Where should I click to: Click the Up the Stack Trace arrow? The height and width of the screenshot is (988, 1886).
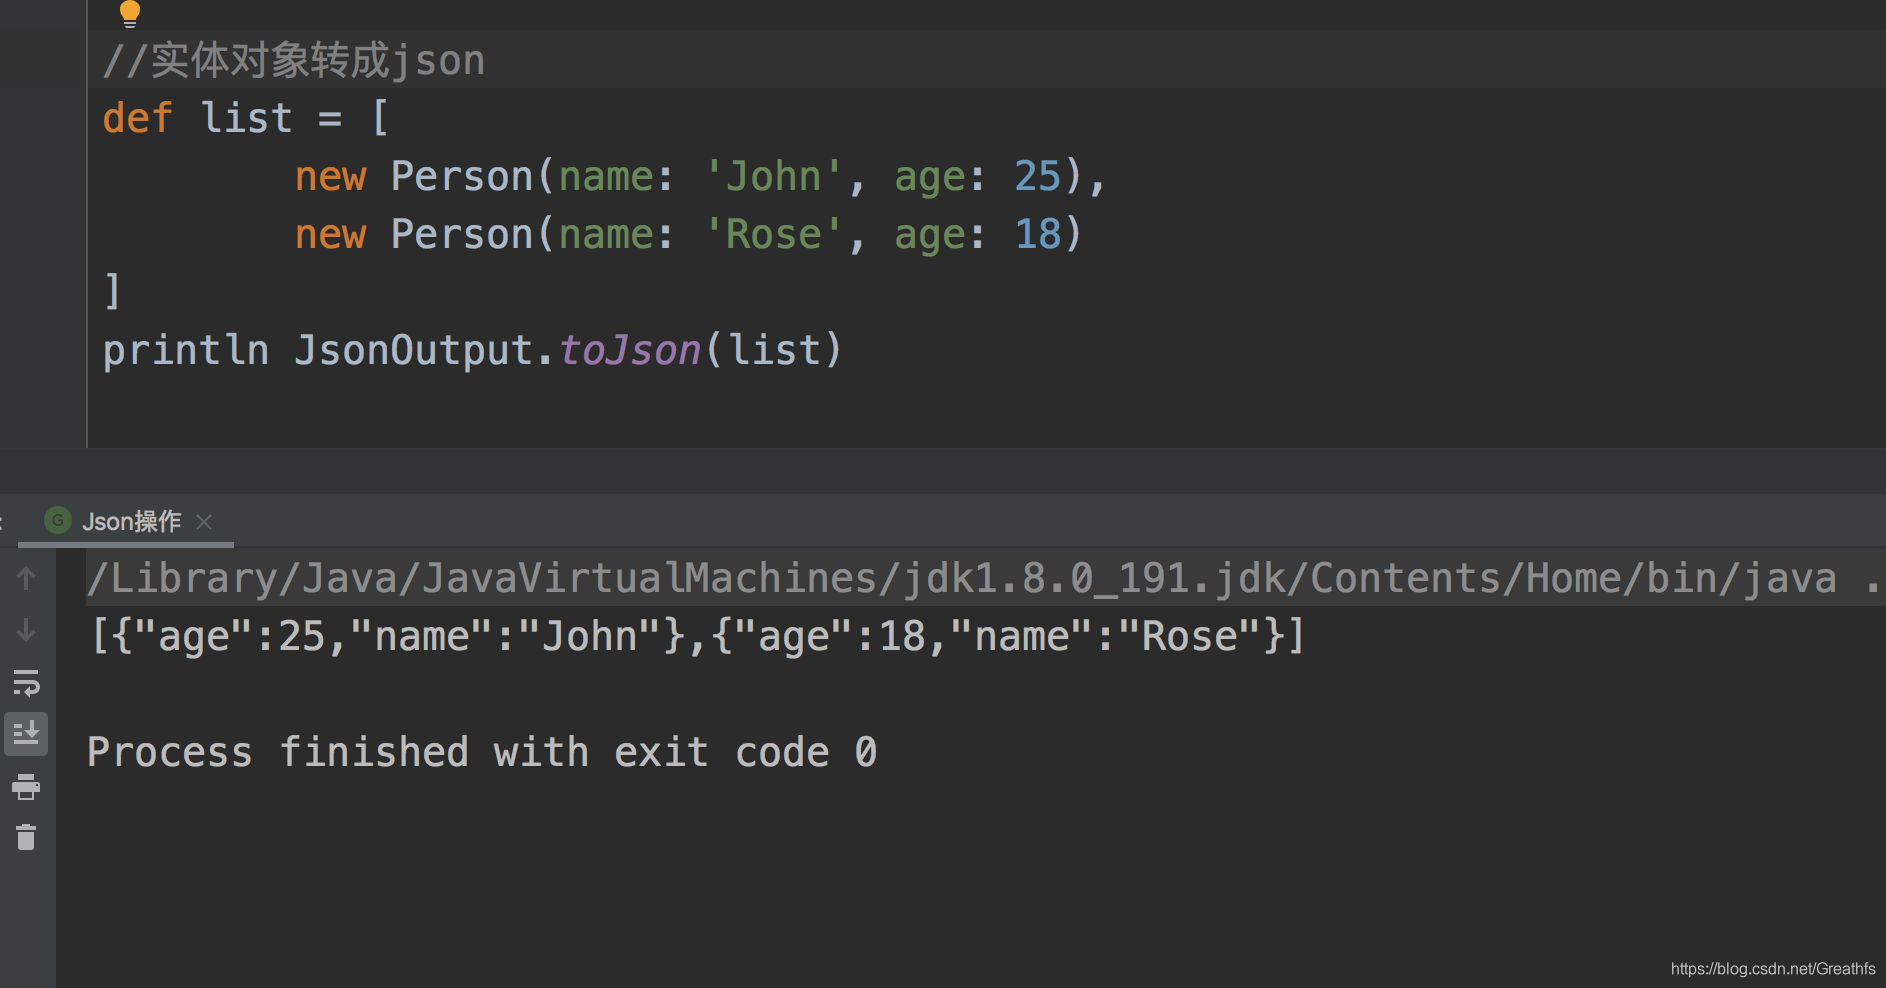pos(26,578)
